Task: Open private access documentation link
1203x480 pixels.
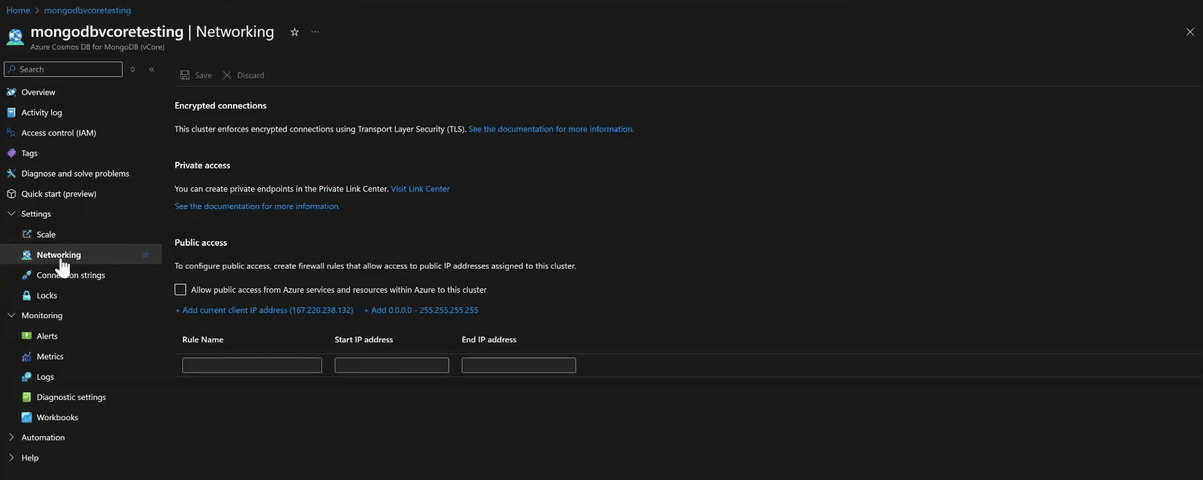Action: point(257,206)
